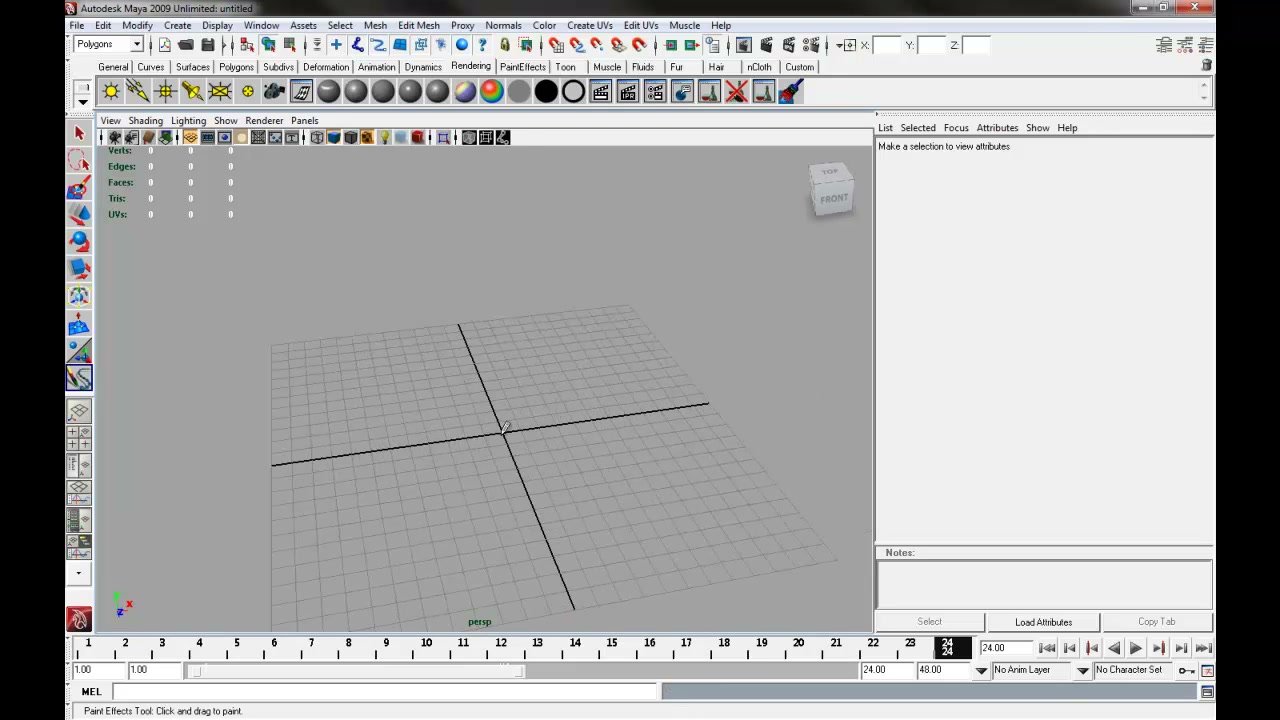Click the FRONT face of view cube
This screenshot has width=1280, height=720.
(834, 198)
